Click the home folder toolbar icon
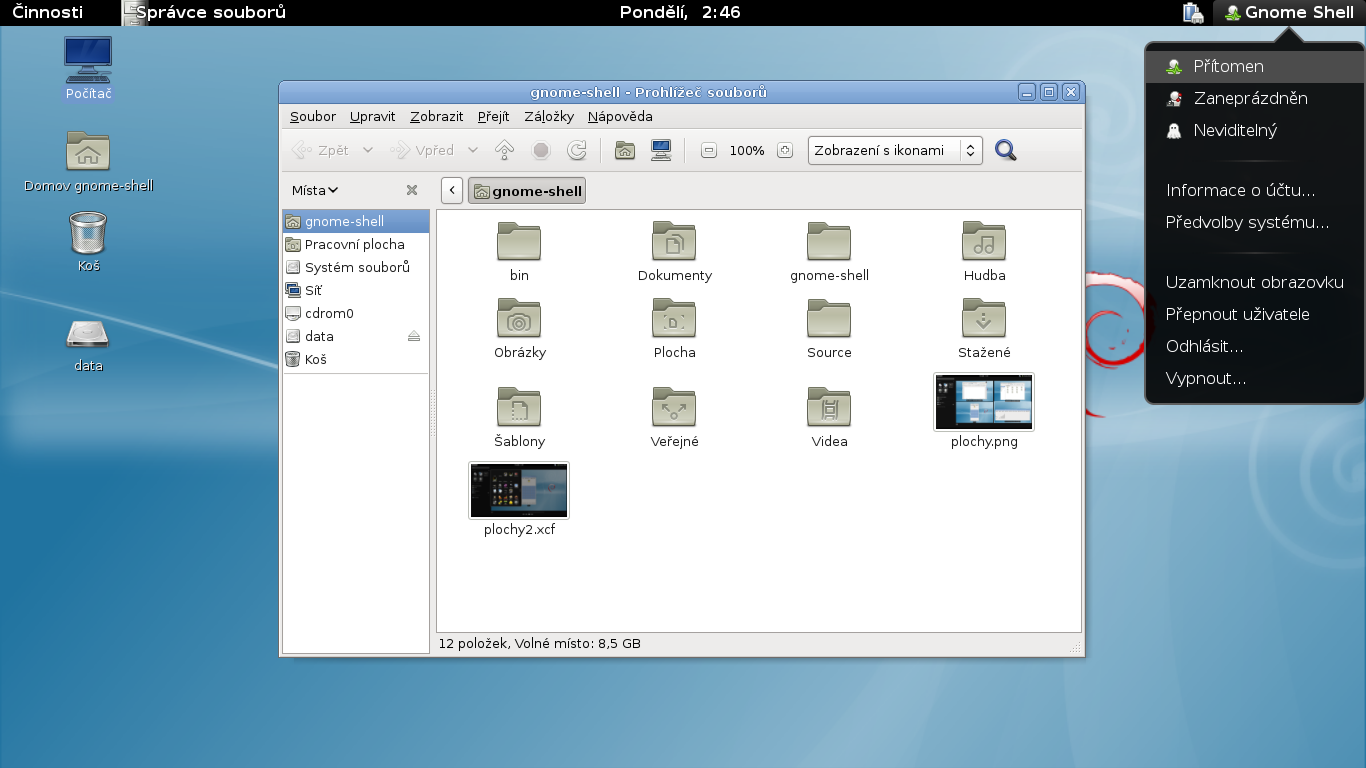 (625, 150)
